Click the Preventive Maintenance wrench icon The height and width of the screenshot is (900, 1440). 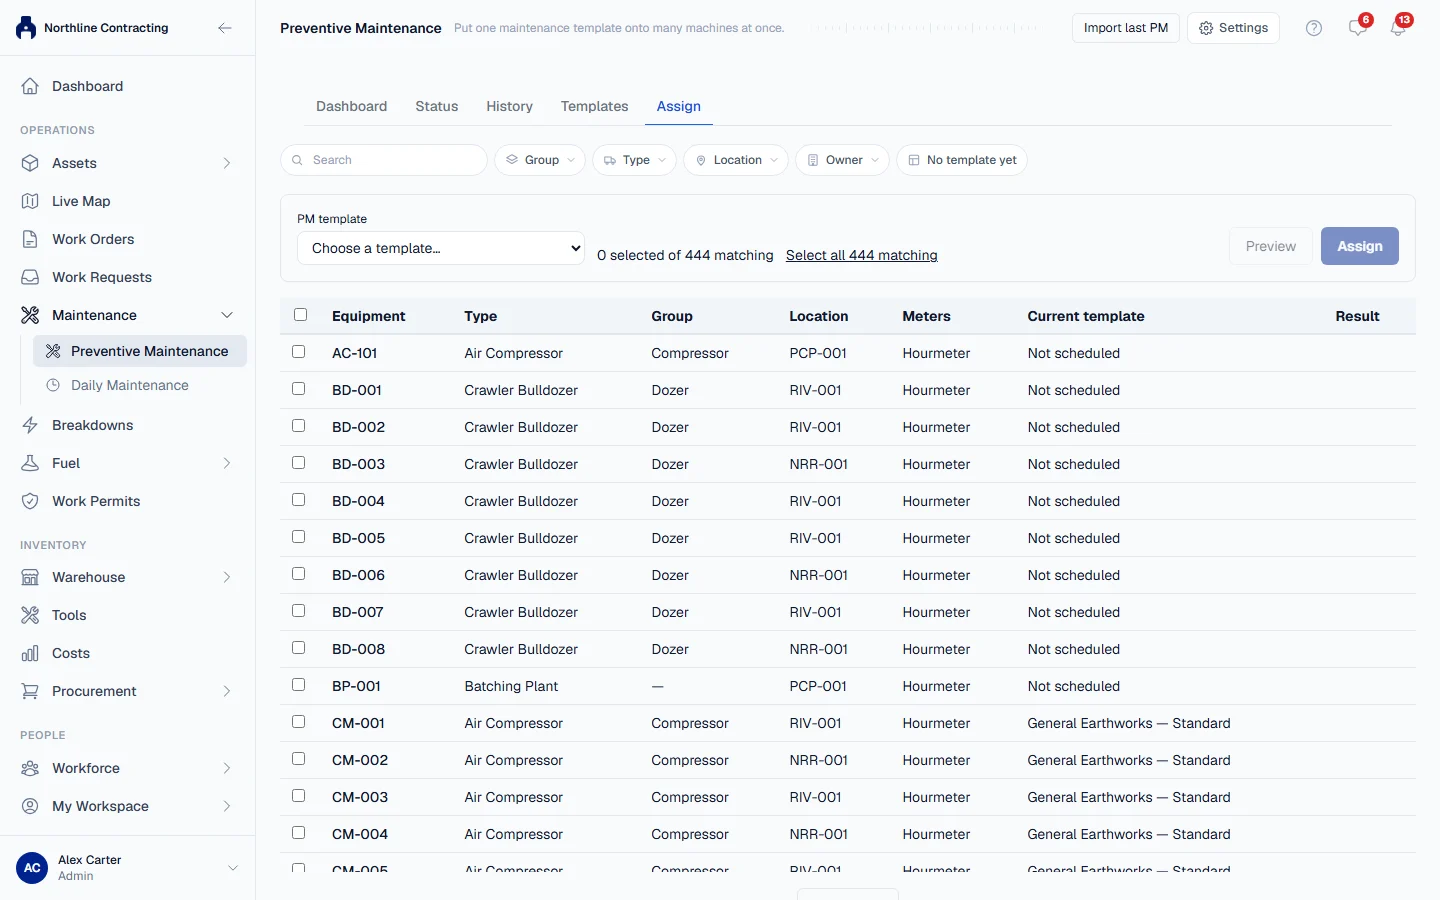click(x=53, y=351)
